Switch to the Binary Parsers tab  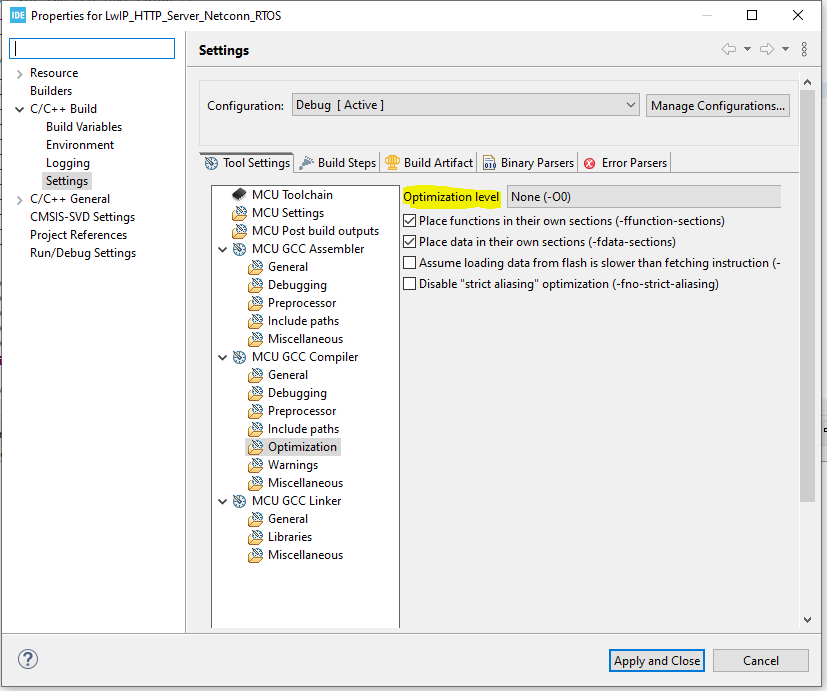click(x=528, y=163)
